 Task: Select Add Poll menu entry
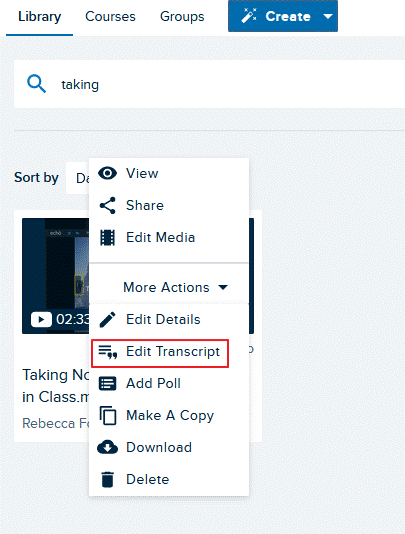click(x=169, y=383)
